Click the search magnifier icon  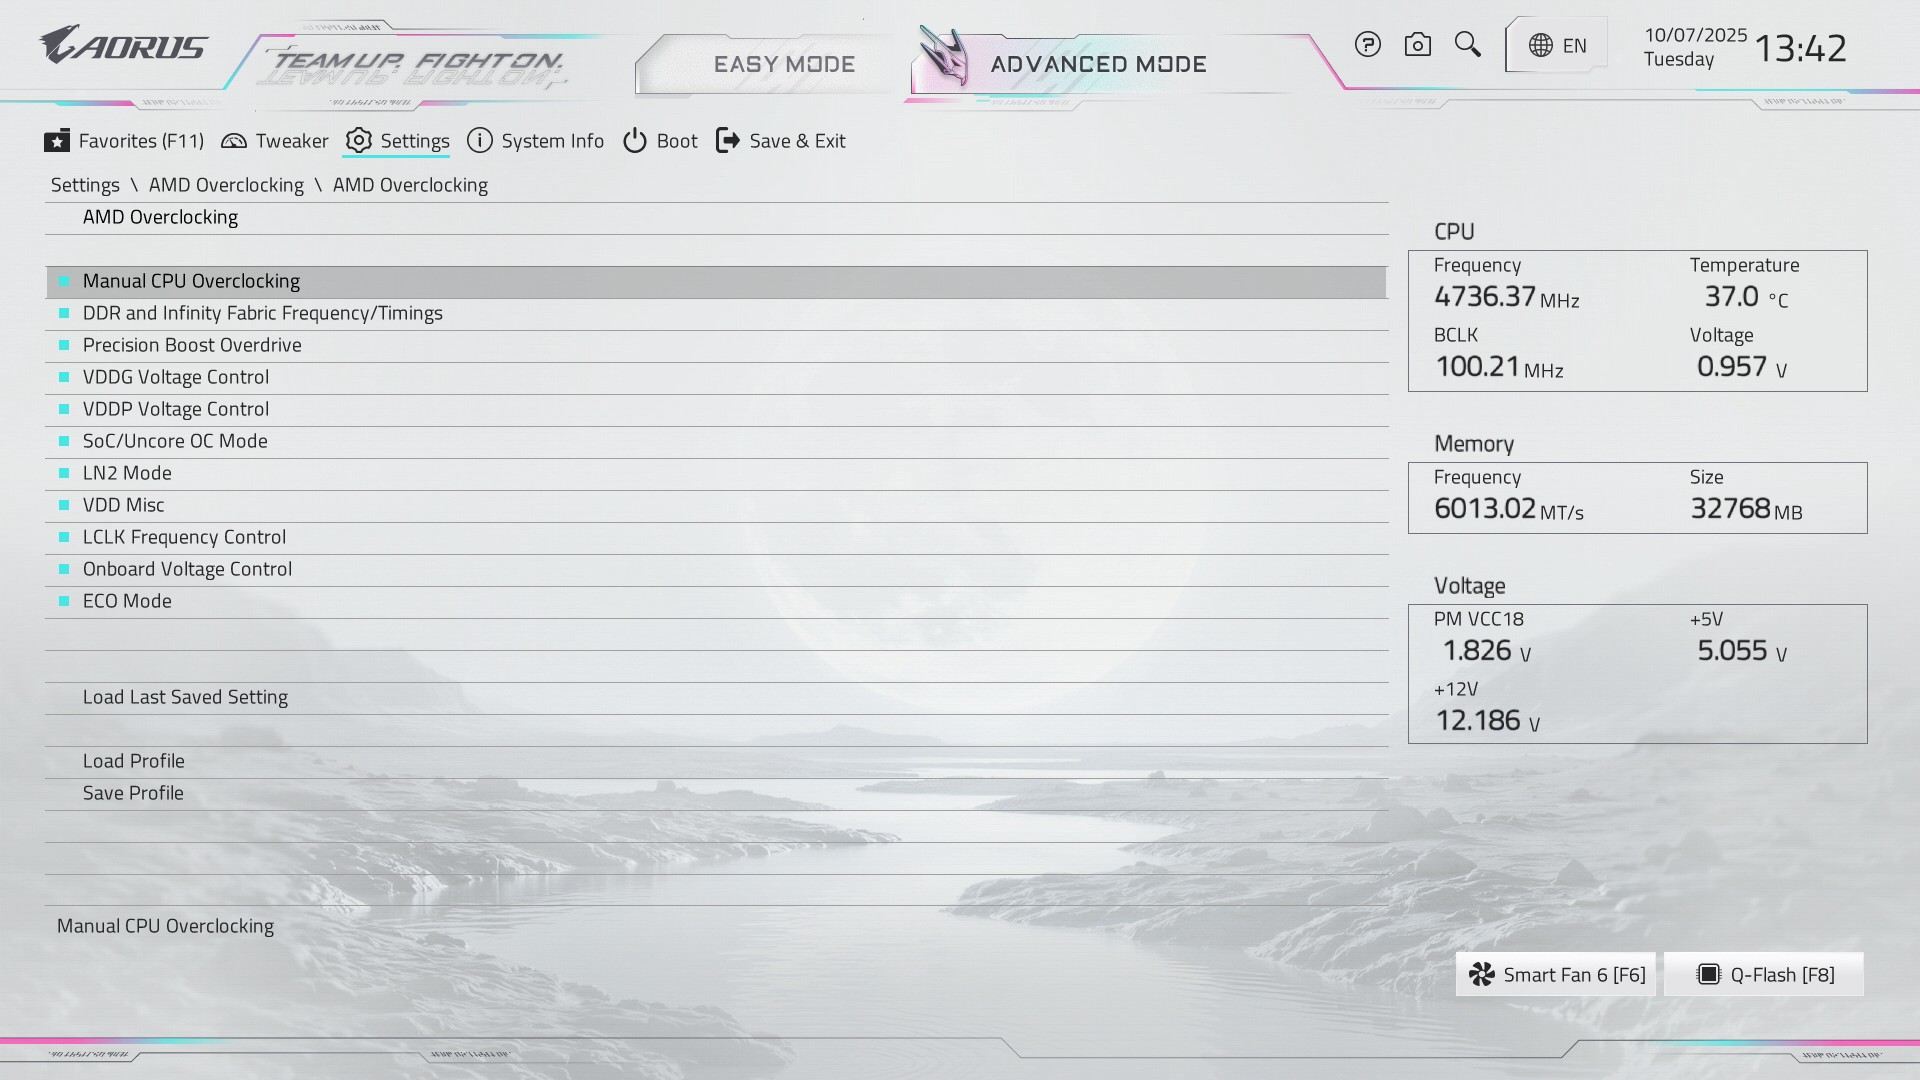click(1467, 45)
